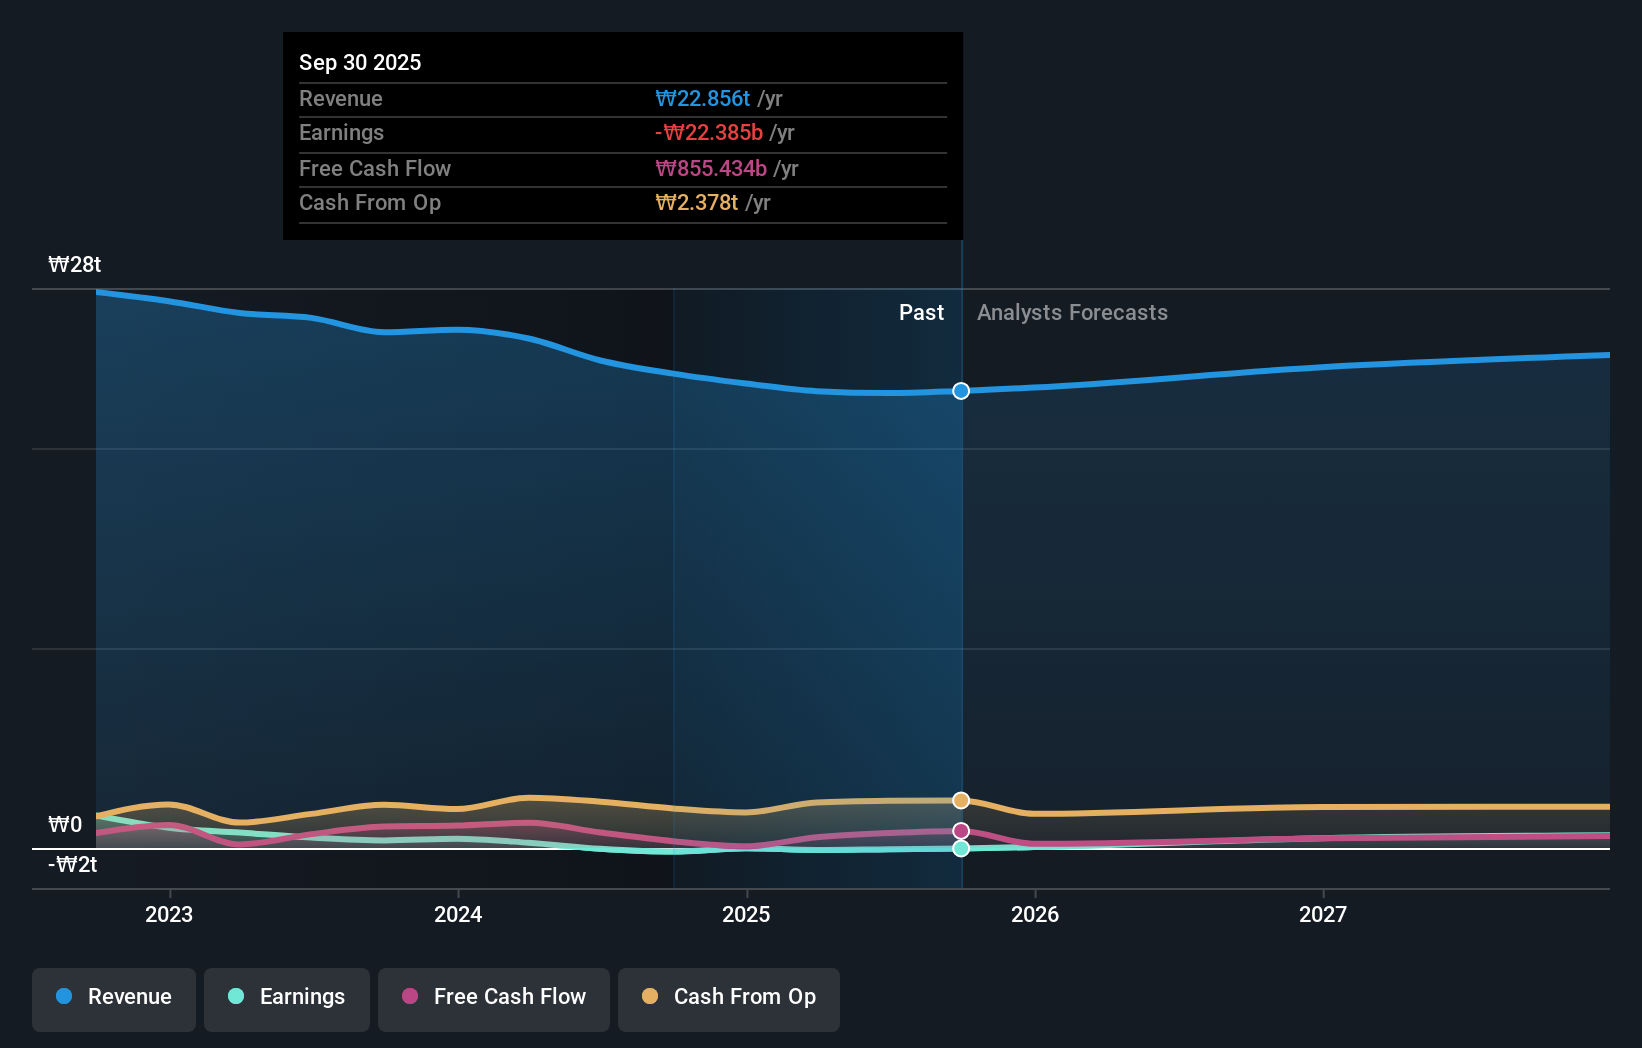Image resolution: width=1642 pixels, height=1048 pixels.
Task: Select the Past section label
Action: click(x=920, y=312)
